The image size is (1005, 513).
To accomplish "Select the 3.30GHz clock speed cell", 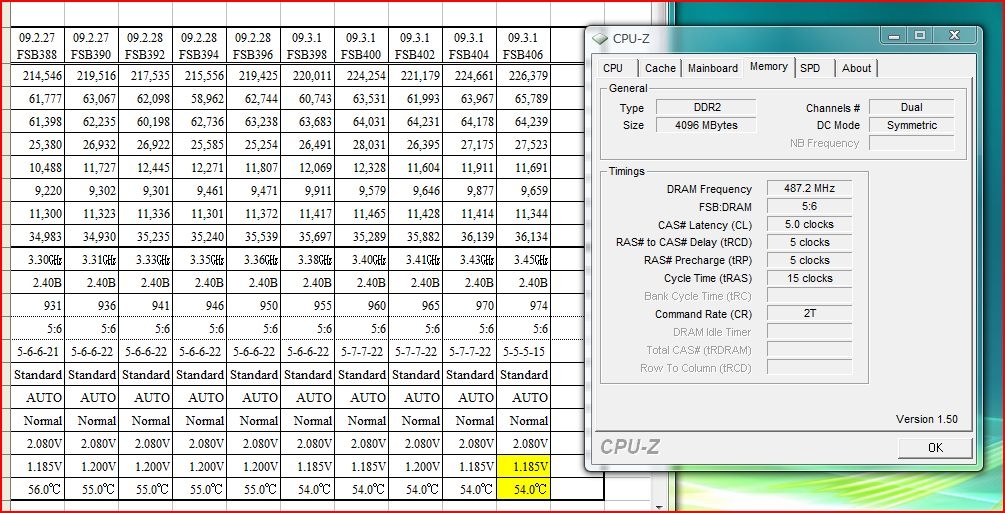I will coord(38,260).
